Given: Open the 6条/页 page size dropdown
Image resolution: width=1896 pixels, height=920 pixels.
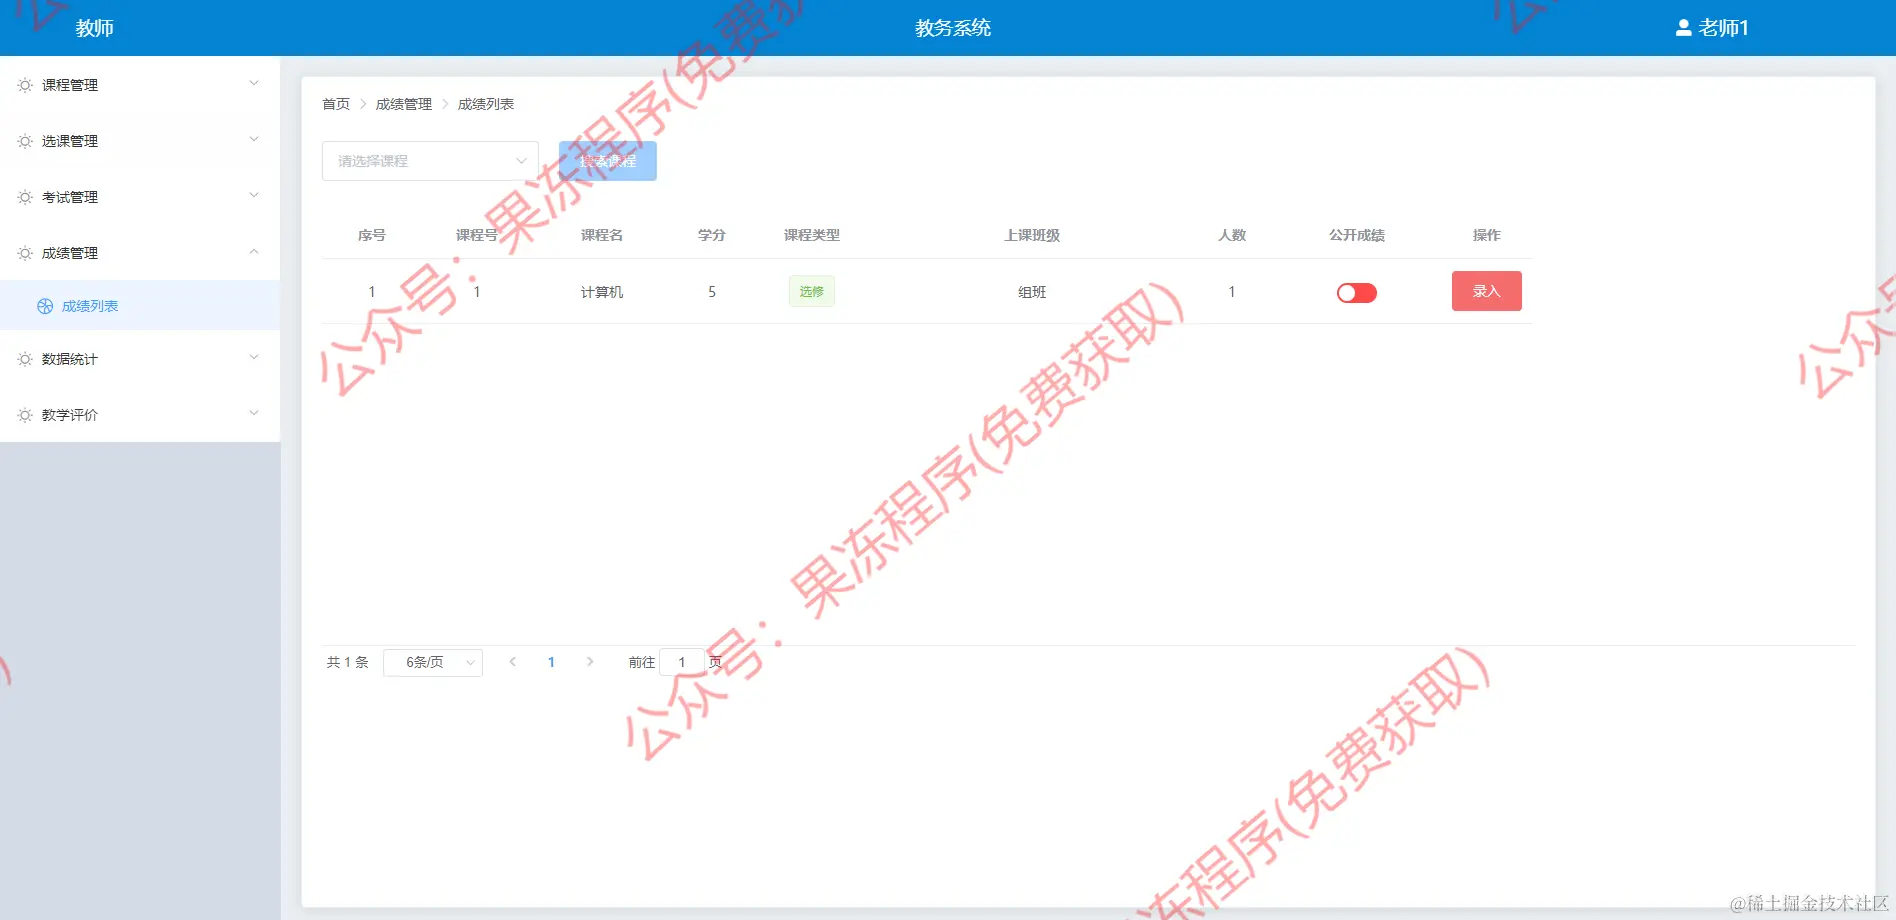Looking at the screenshot, I should pos(433,662).
